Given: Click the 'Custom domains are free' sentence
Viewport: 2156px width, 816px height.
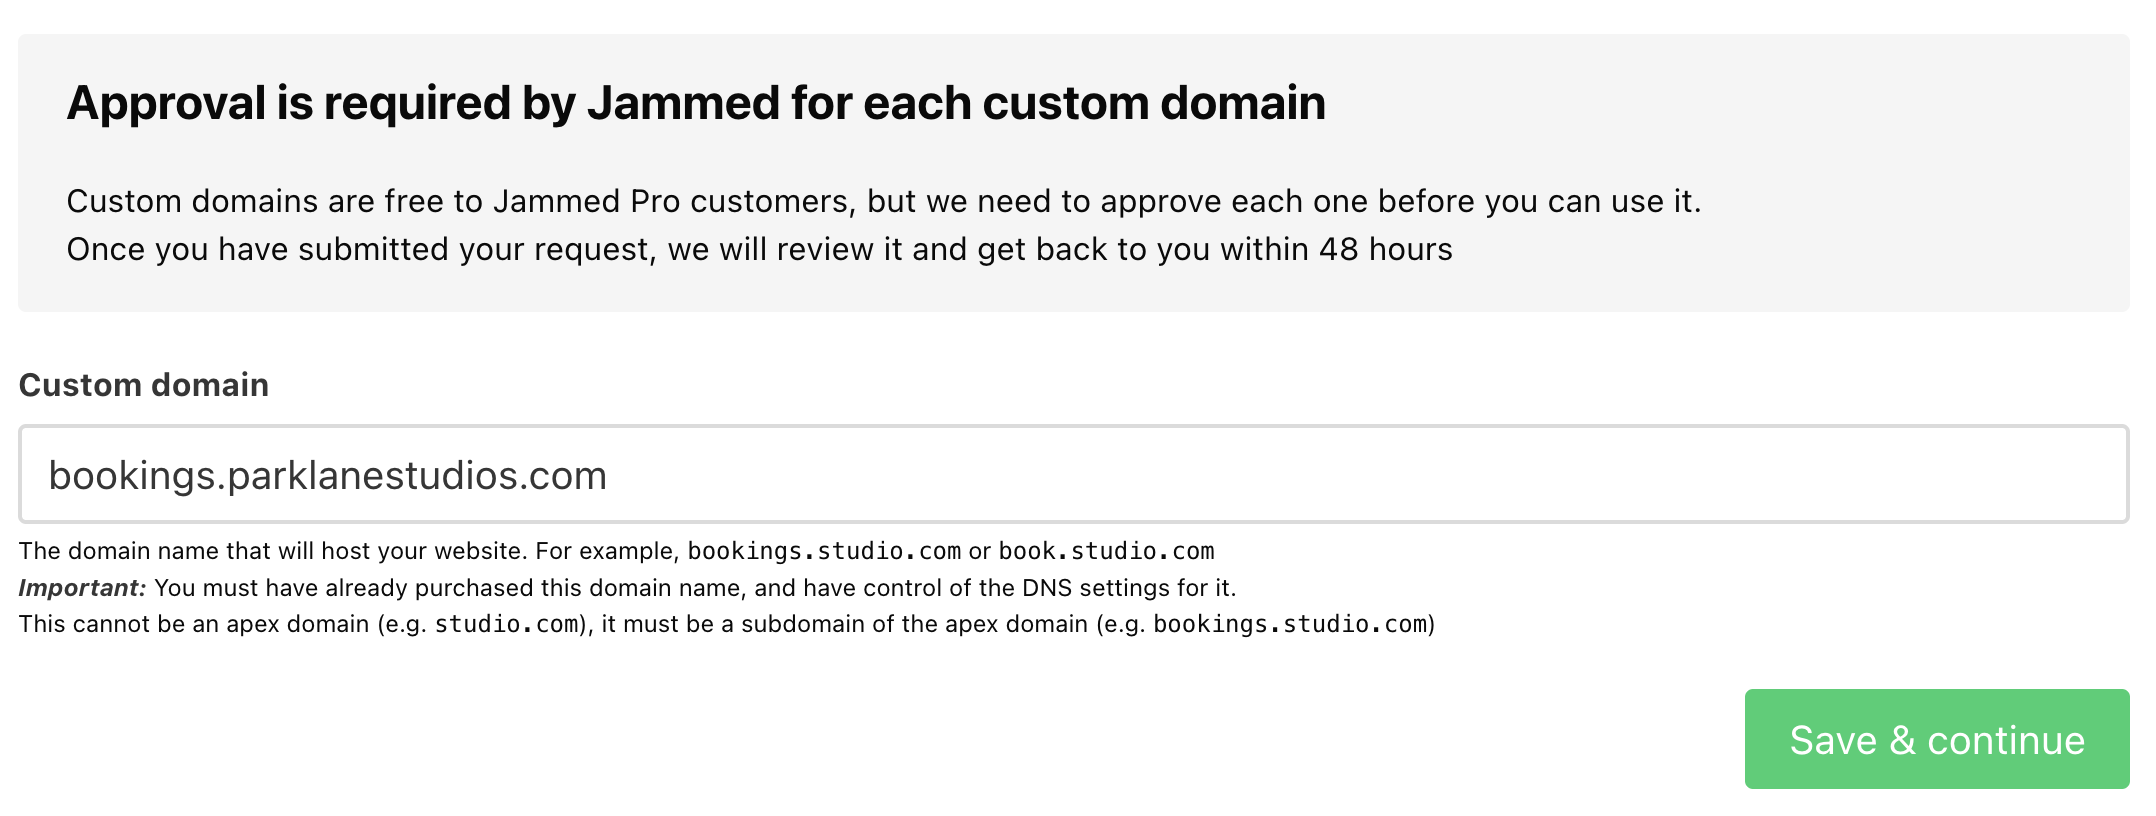Looking at the screenshot, I should (x=884, y=202).
